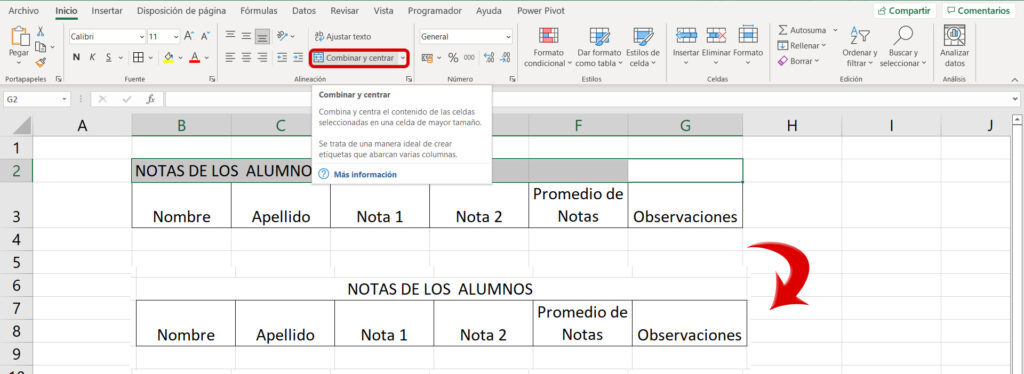Set middle vertical alignment
This screenshot has width=1024, height=374.
[x=246, y=37]
